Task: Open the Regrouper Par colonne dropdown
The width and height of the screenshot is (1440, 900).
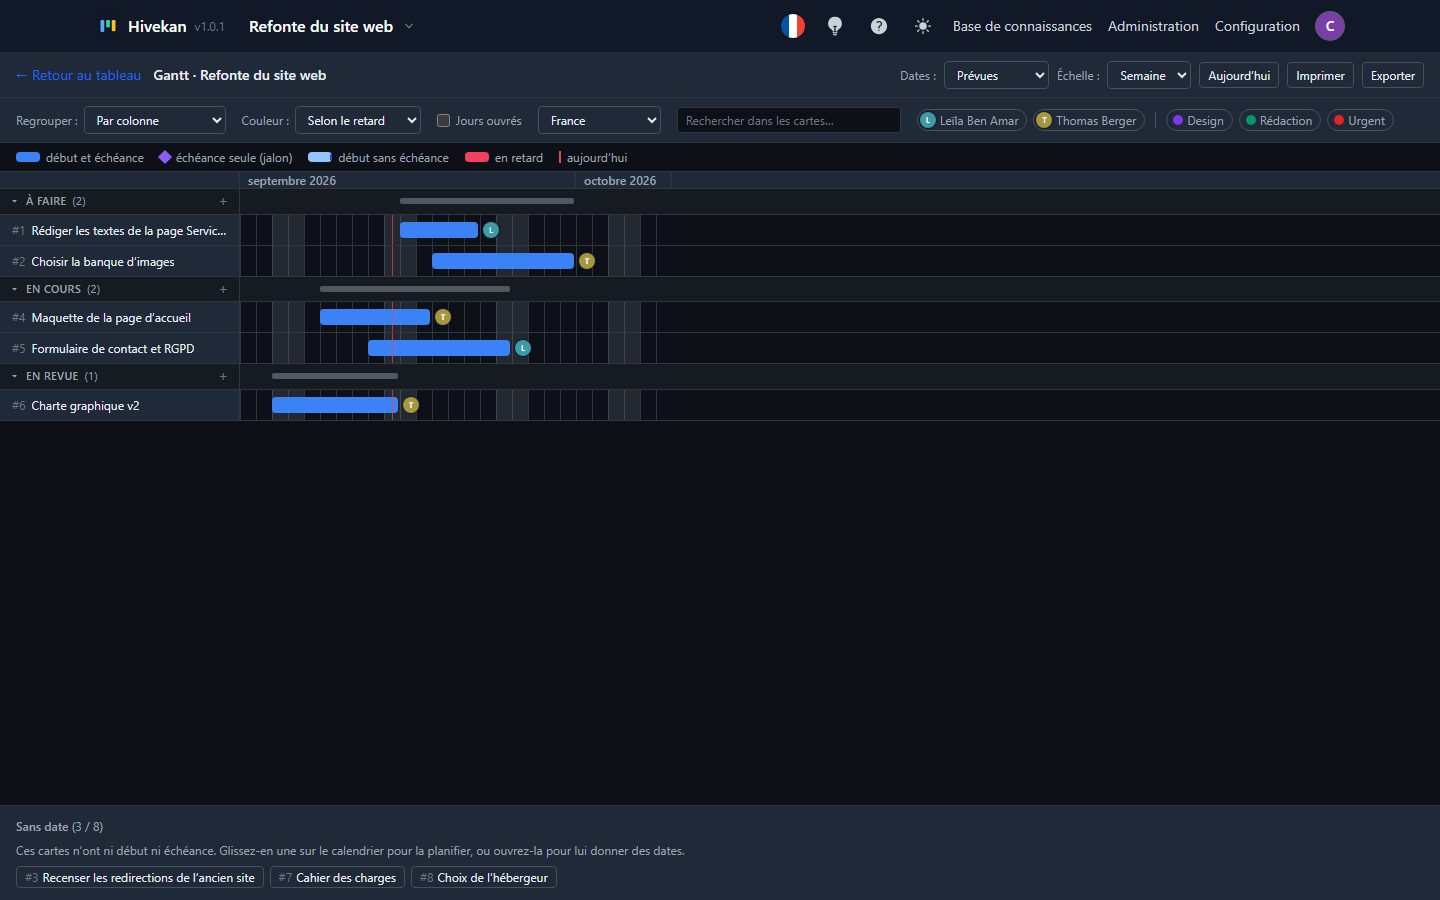Action: tap(155, 120)
